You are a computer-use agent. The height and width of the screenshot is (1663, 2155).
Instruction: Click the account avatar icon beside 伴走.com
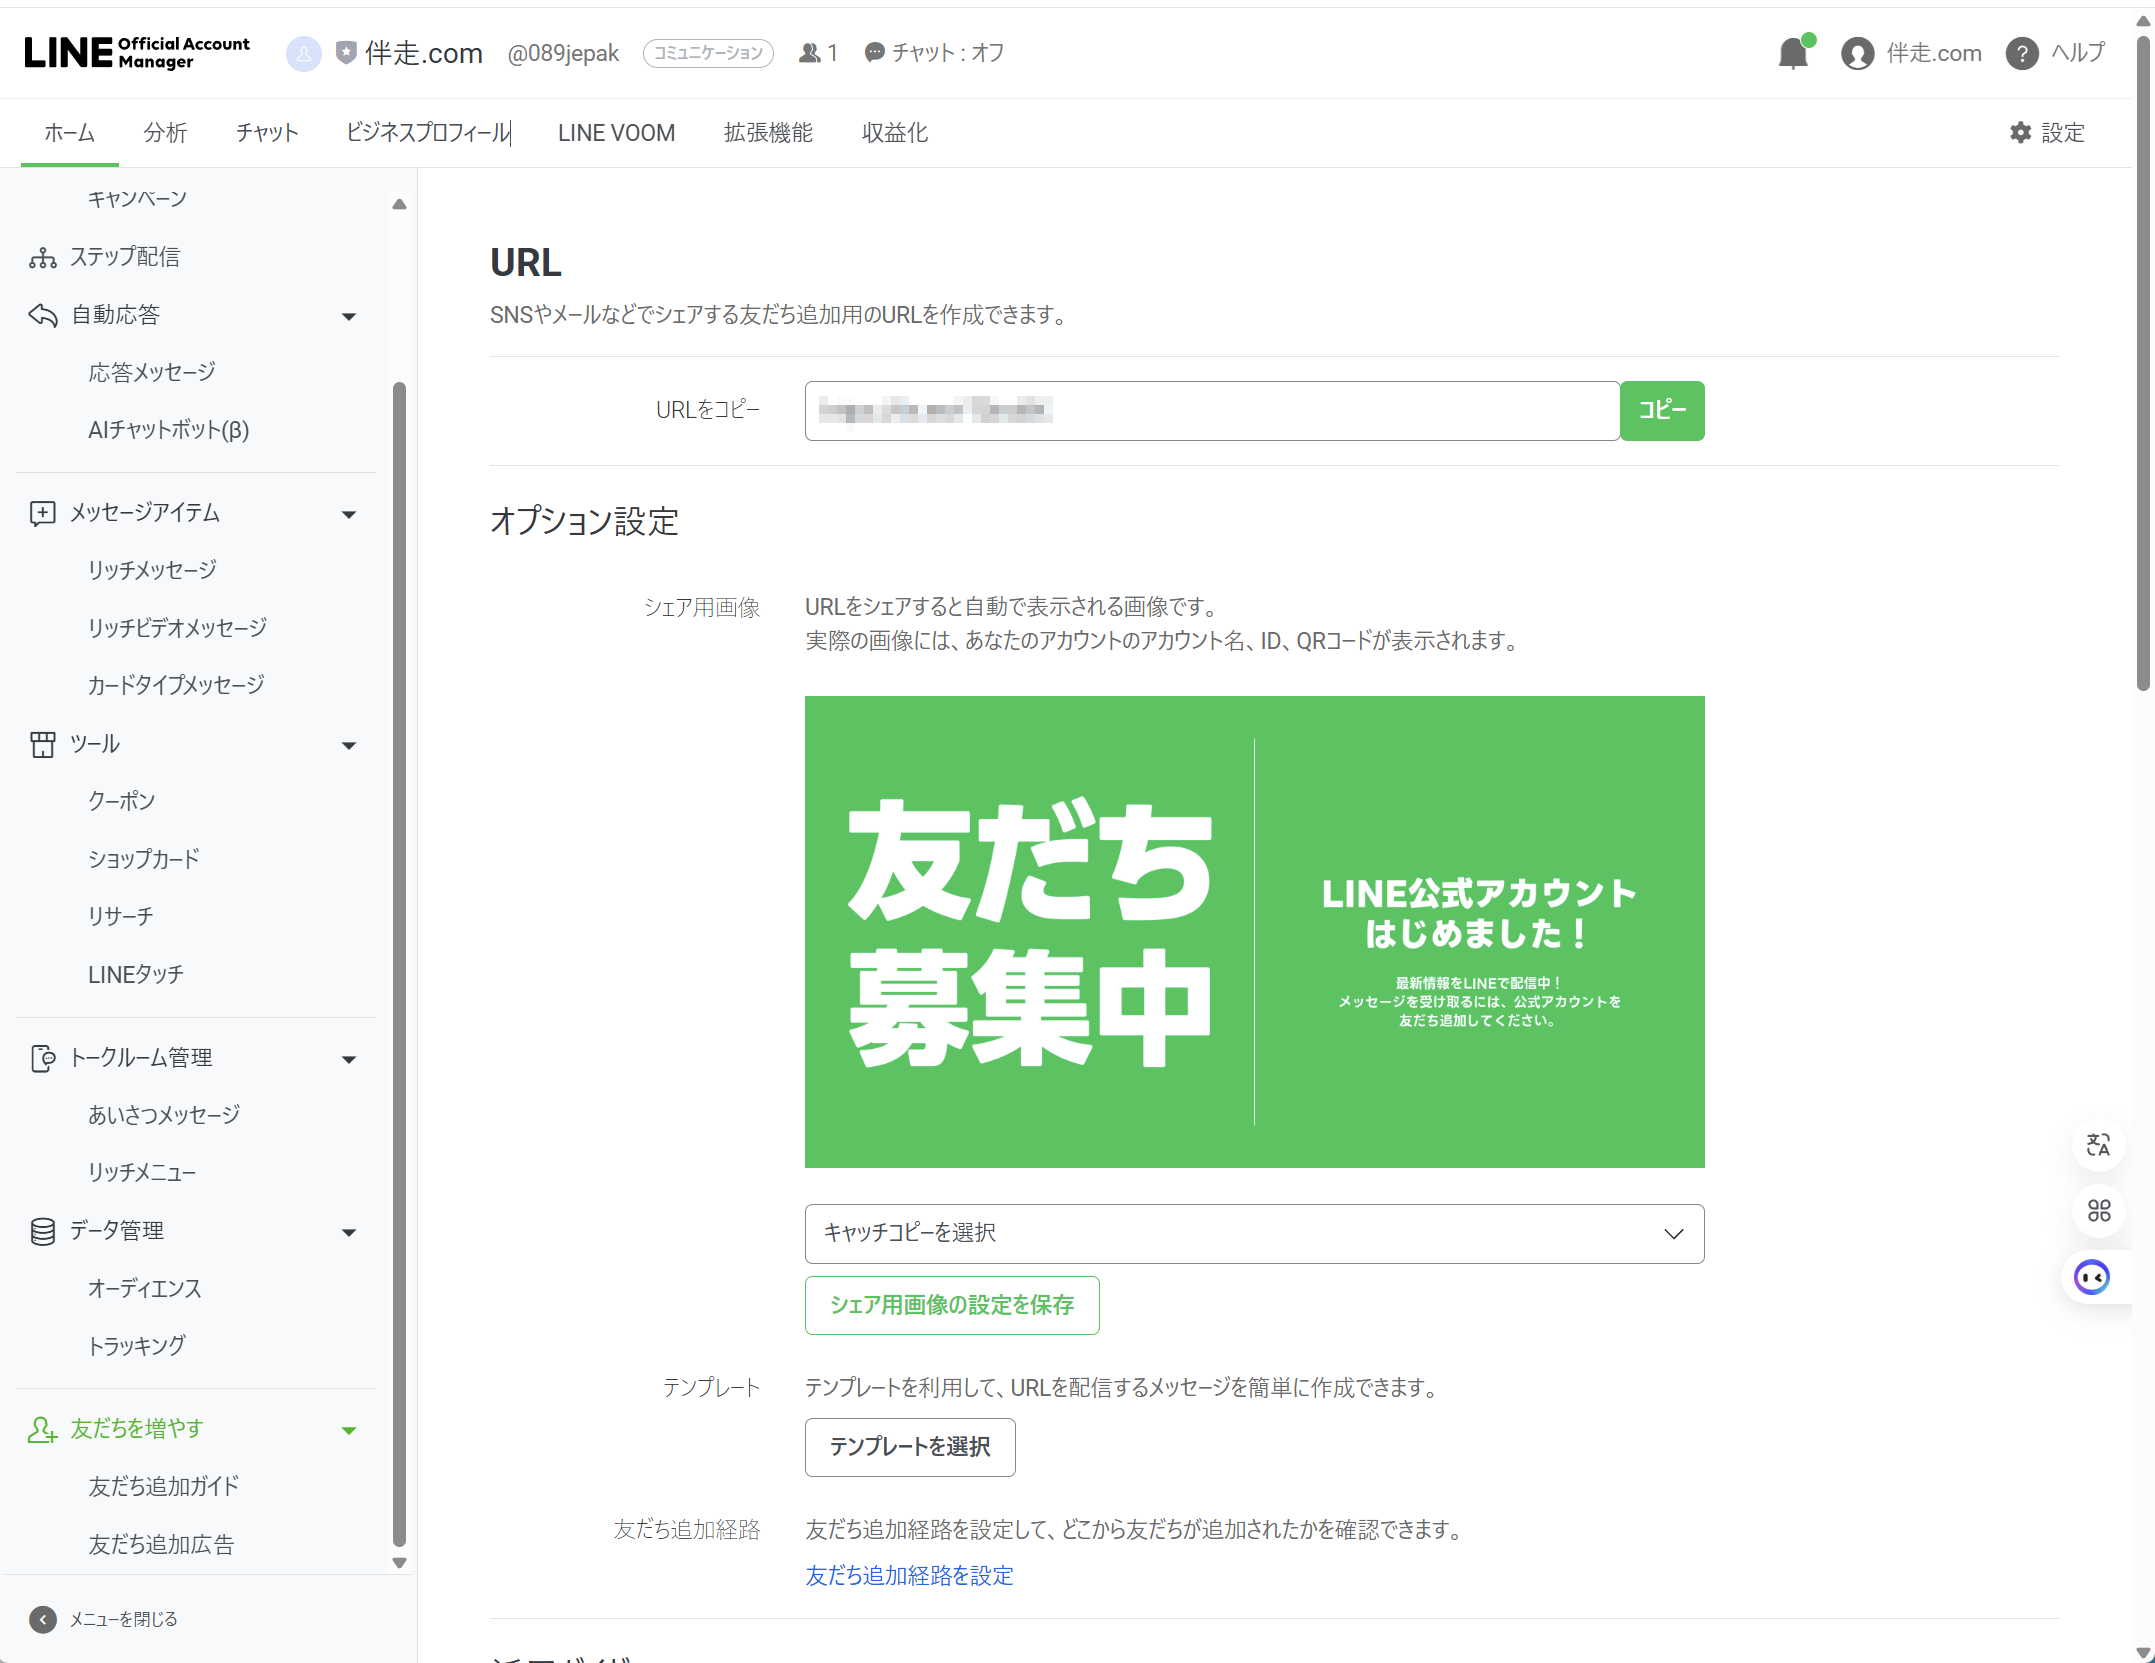coord(304,53)
